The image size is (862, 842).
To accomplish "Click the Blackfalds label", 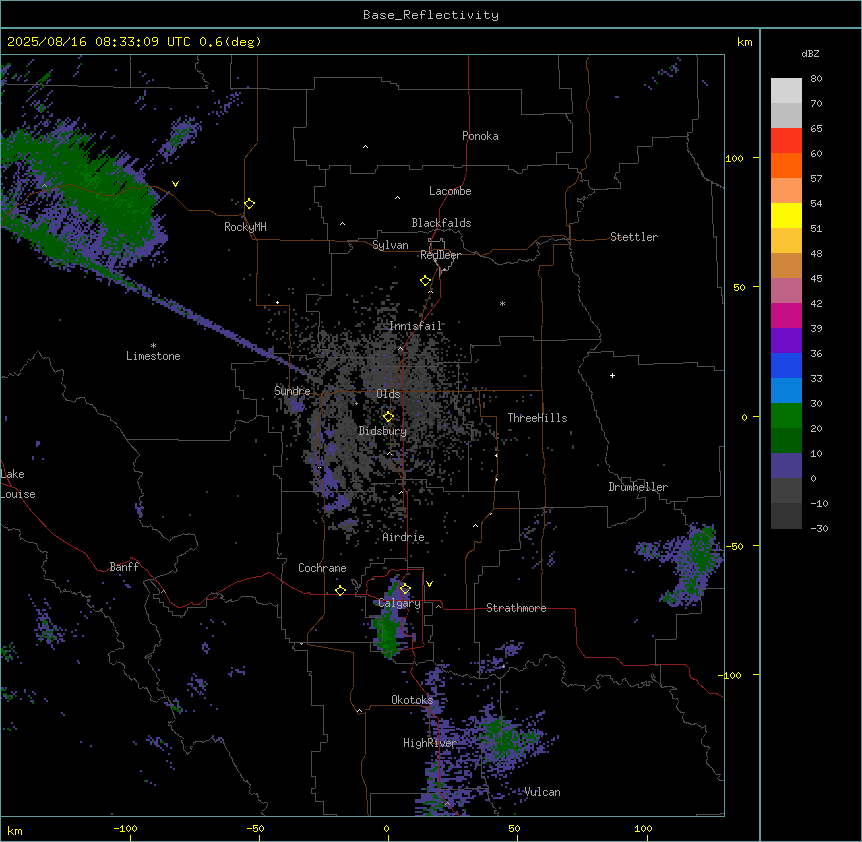I will [x=441, y=223].
